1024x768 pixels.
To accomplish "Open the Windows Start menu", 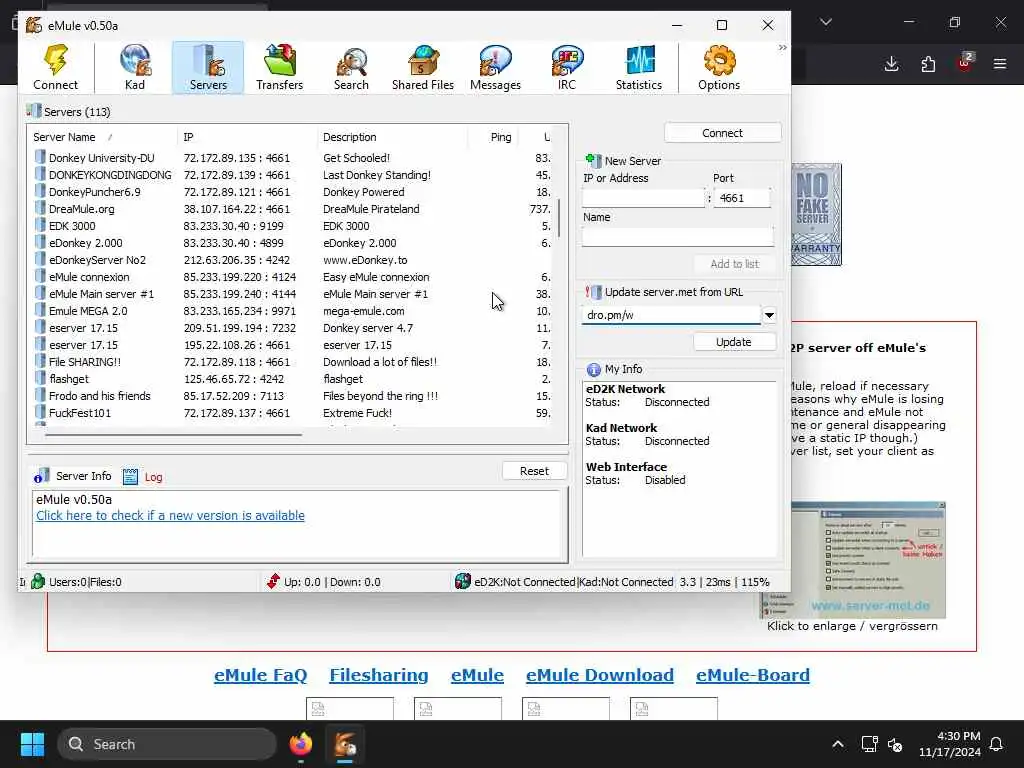I will [x=32, y=744].
